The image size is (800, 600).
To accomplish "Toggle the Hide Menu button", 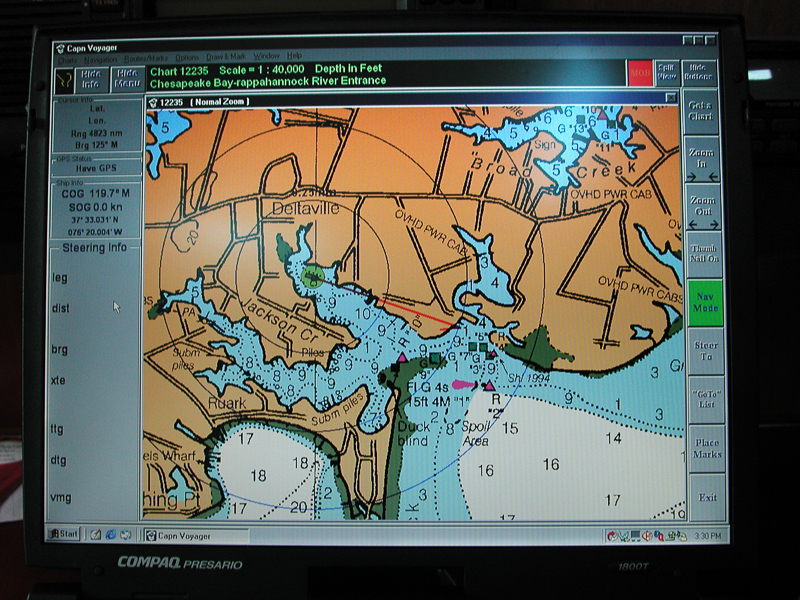I will [x=127, y=79].
